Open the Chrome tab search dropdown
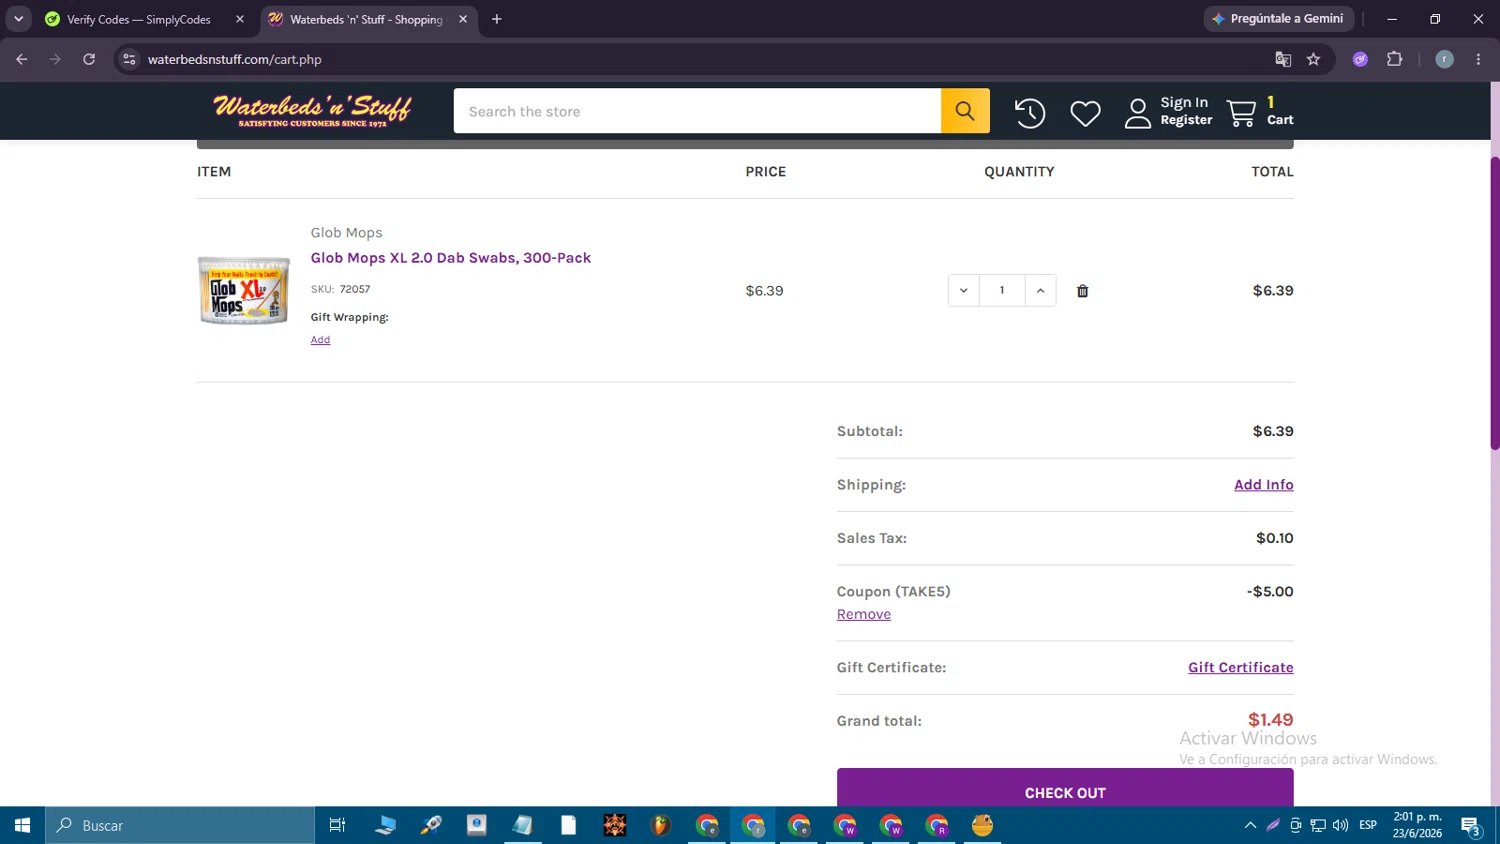This screenshot has width=1500, height=844. point(18,19)
